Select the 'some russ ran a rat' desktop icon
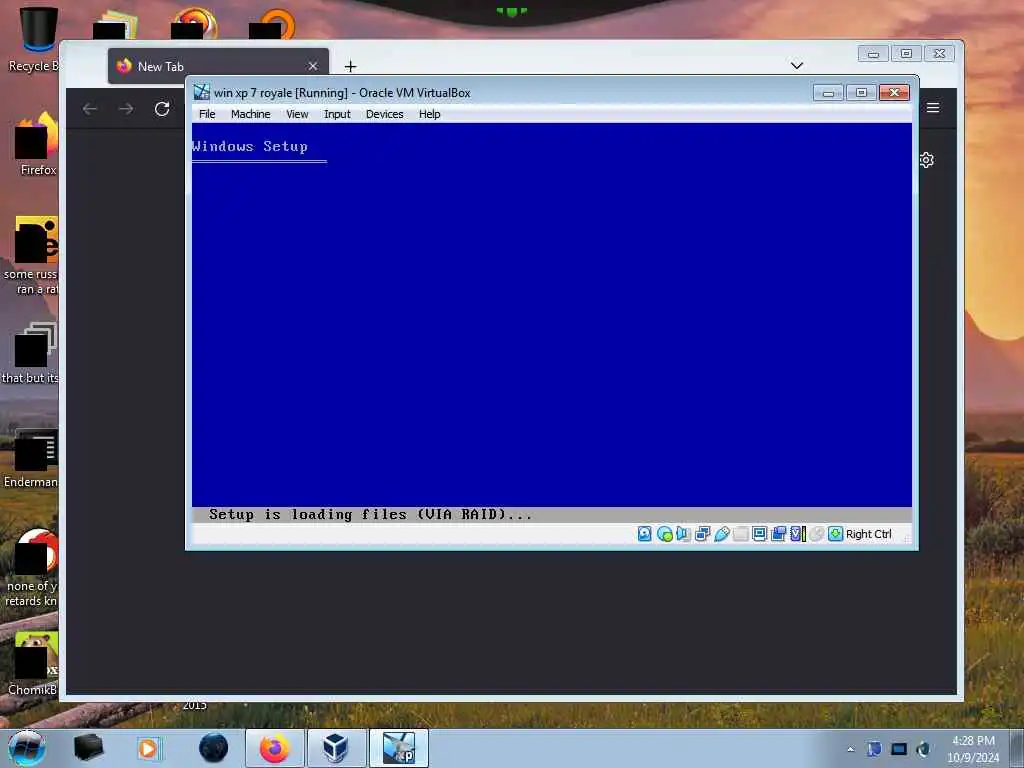The width and height of the screenshot is (1024, 768). pos(31,256)
